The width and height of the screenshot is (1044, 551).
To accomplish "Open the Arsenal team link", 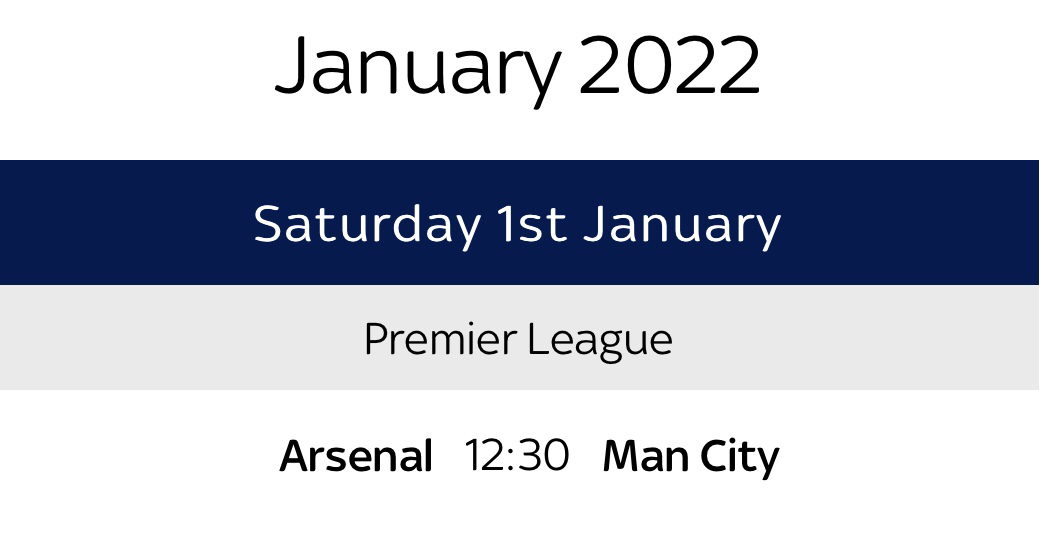I will 356,457.
